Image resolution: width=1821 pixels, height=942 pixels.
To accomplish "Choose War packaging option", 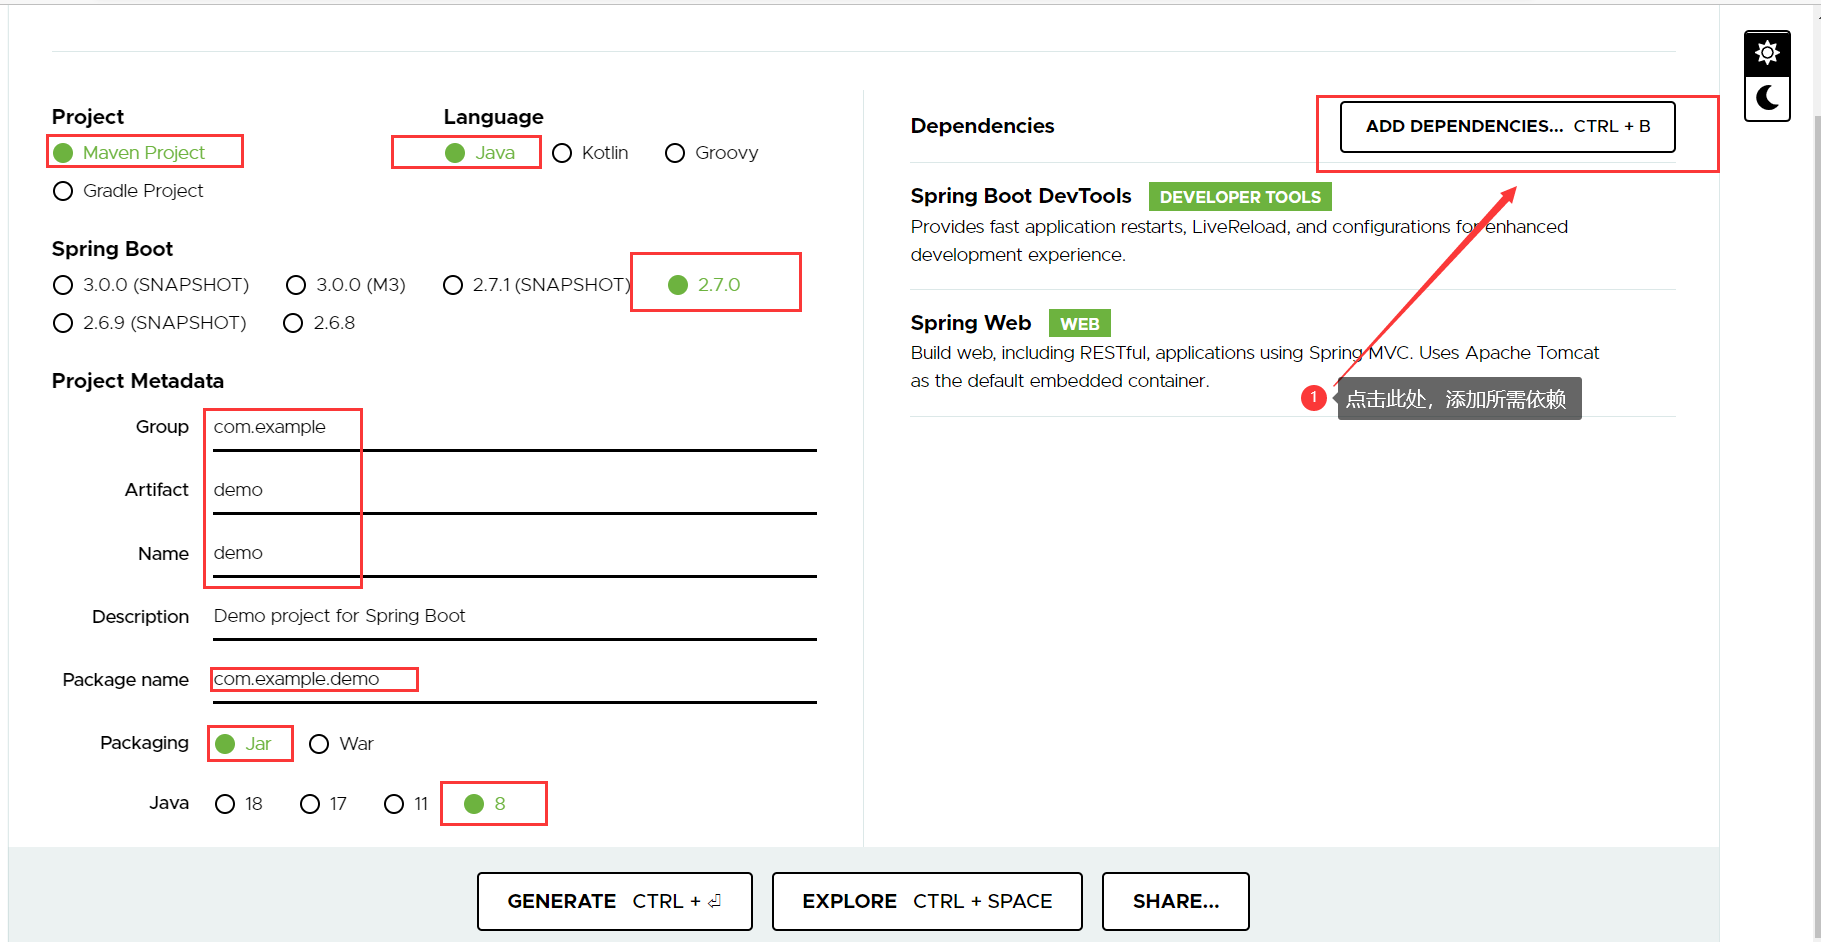I will 341,744.
